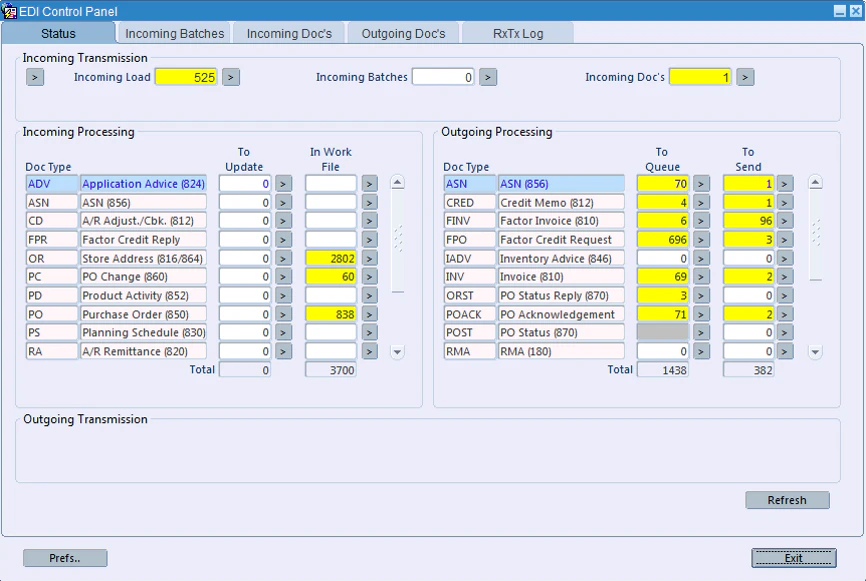Exit the EDI Control Panel
The image size is (866, 581).
click(x=795, y=558)
